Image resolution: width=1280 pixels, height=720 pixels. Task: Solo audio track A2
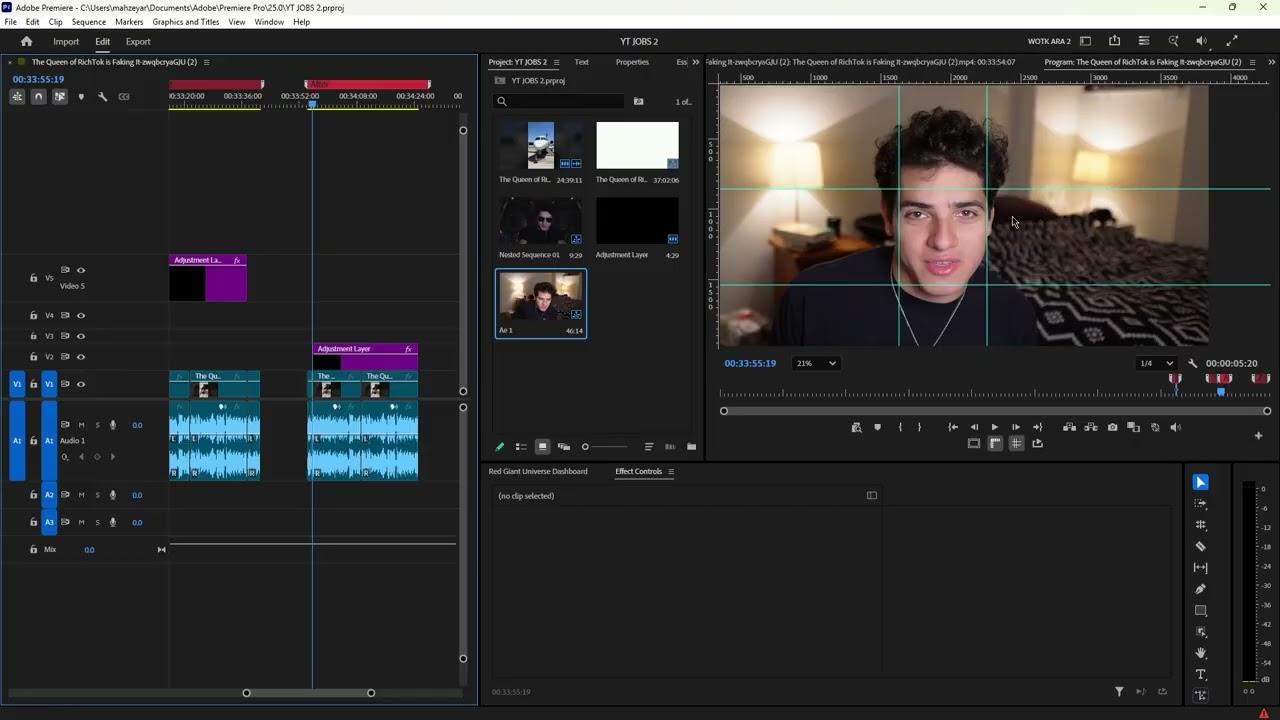[x=97, y=495]
